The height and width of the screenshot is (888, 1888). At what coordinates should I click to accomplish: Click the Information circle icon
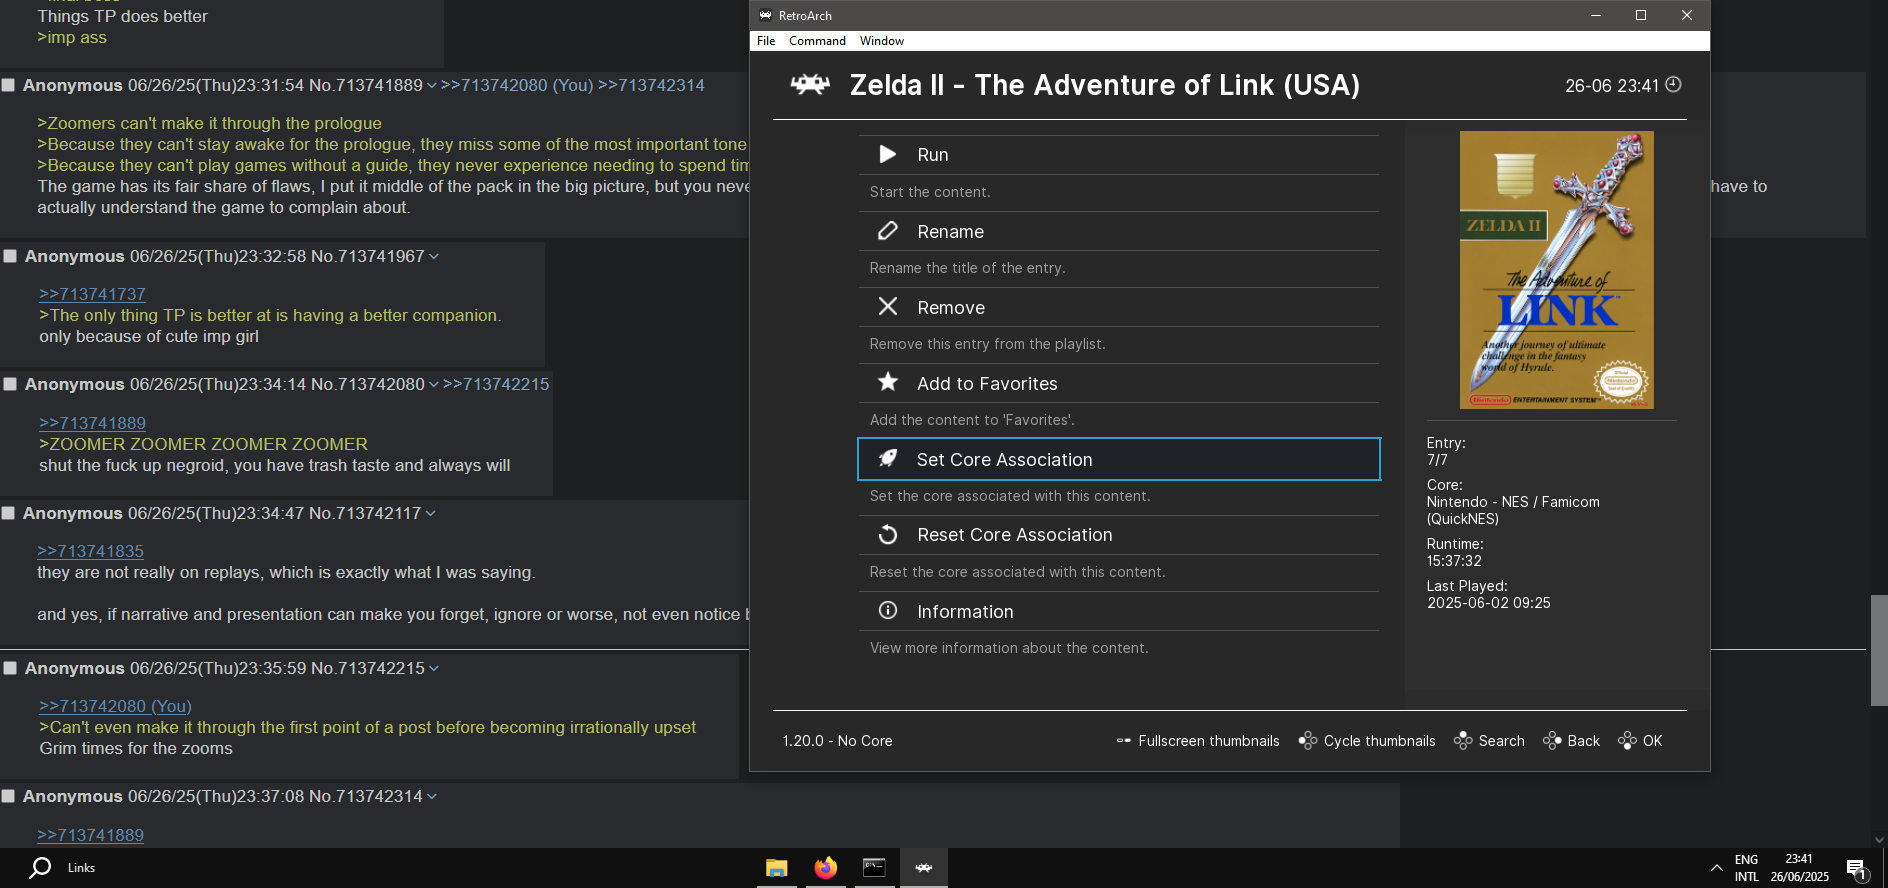[x=887, y=610]
